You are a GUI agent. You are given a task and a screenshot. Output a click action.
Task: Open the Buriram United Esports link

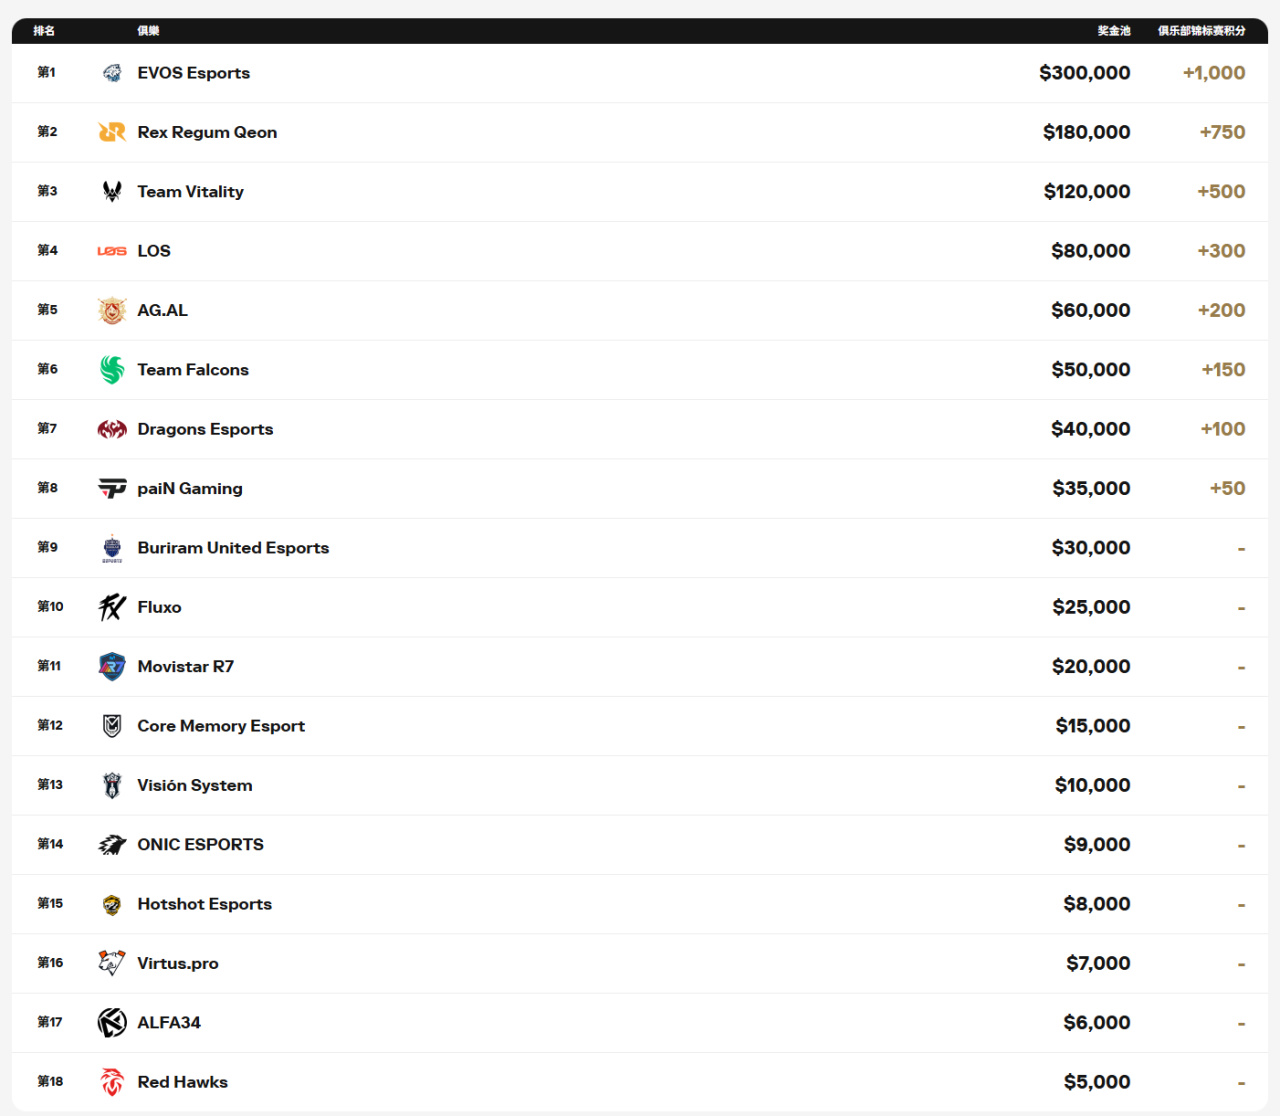(233, 548)
